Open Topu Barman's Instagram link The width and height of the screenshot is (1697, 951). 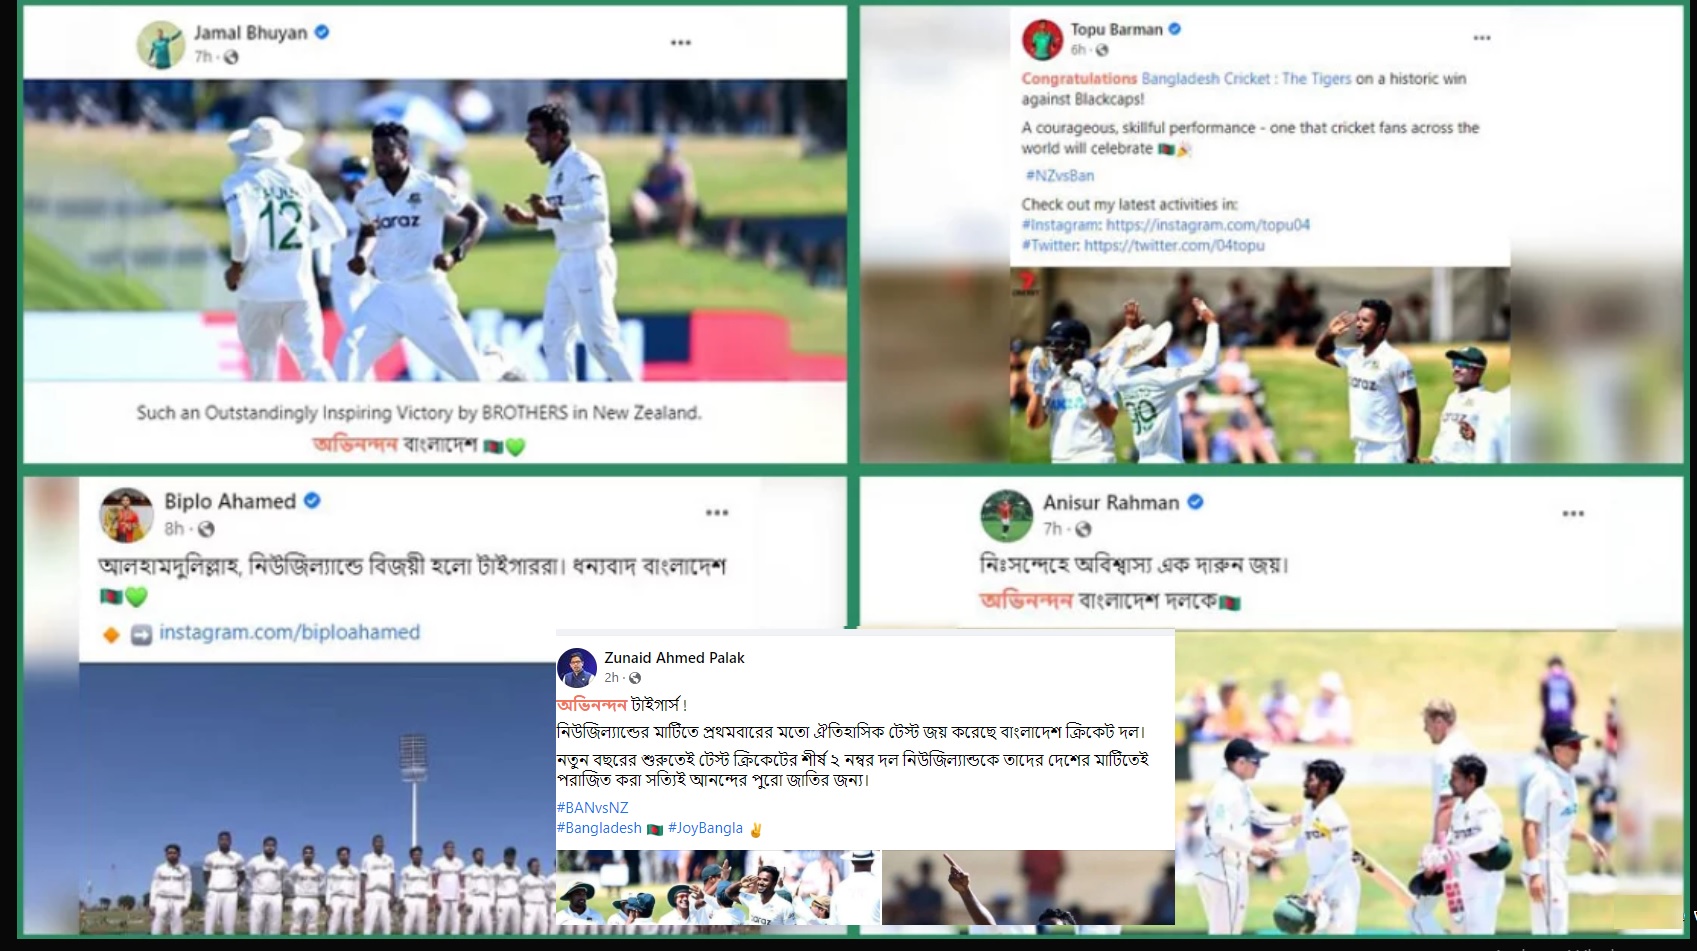point(1208,225)
